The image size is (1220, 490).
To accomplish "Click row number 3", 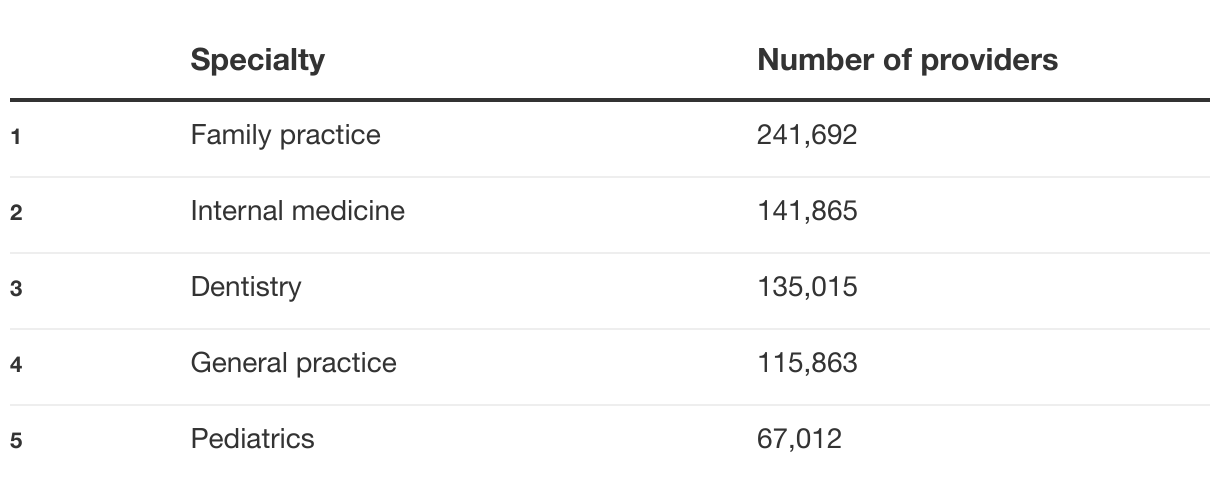I will (16, 289).
